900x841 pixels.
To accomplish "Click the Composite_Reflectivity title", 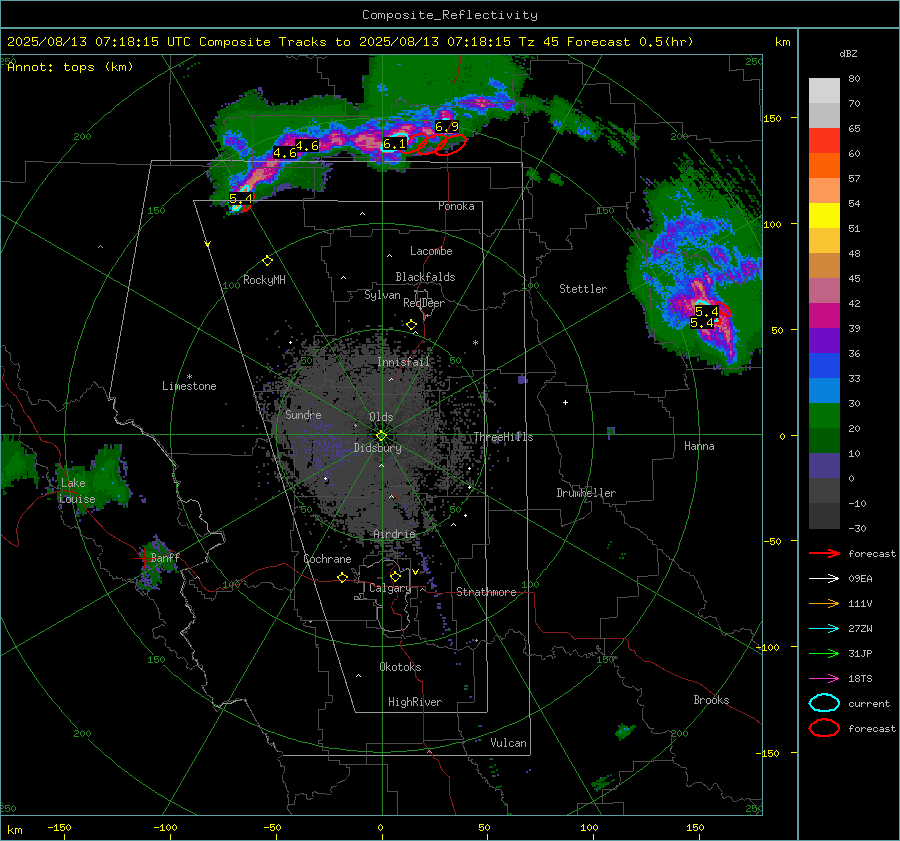I will 450,15.
